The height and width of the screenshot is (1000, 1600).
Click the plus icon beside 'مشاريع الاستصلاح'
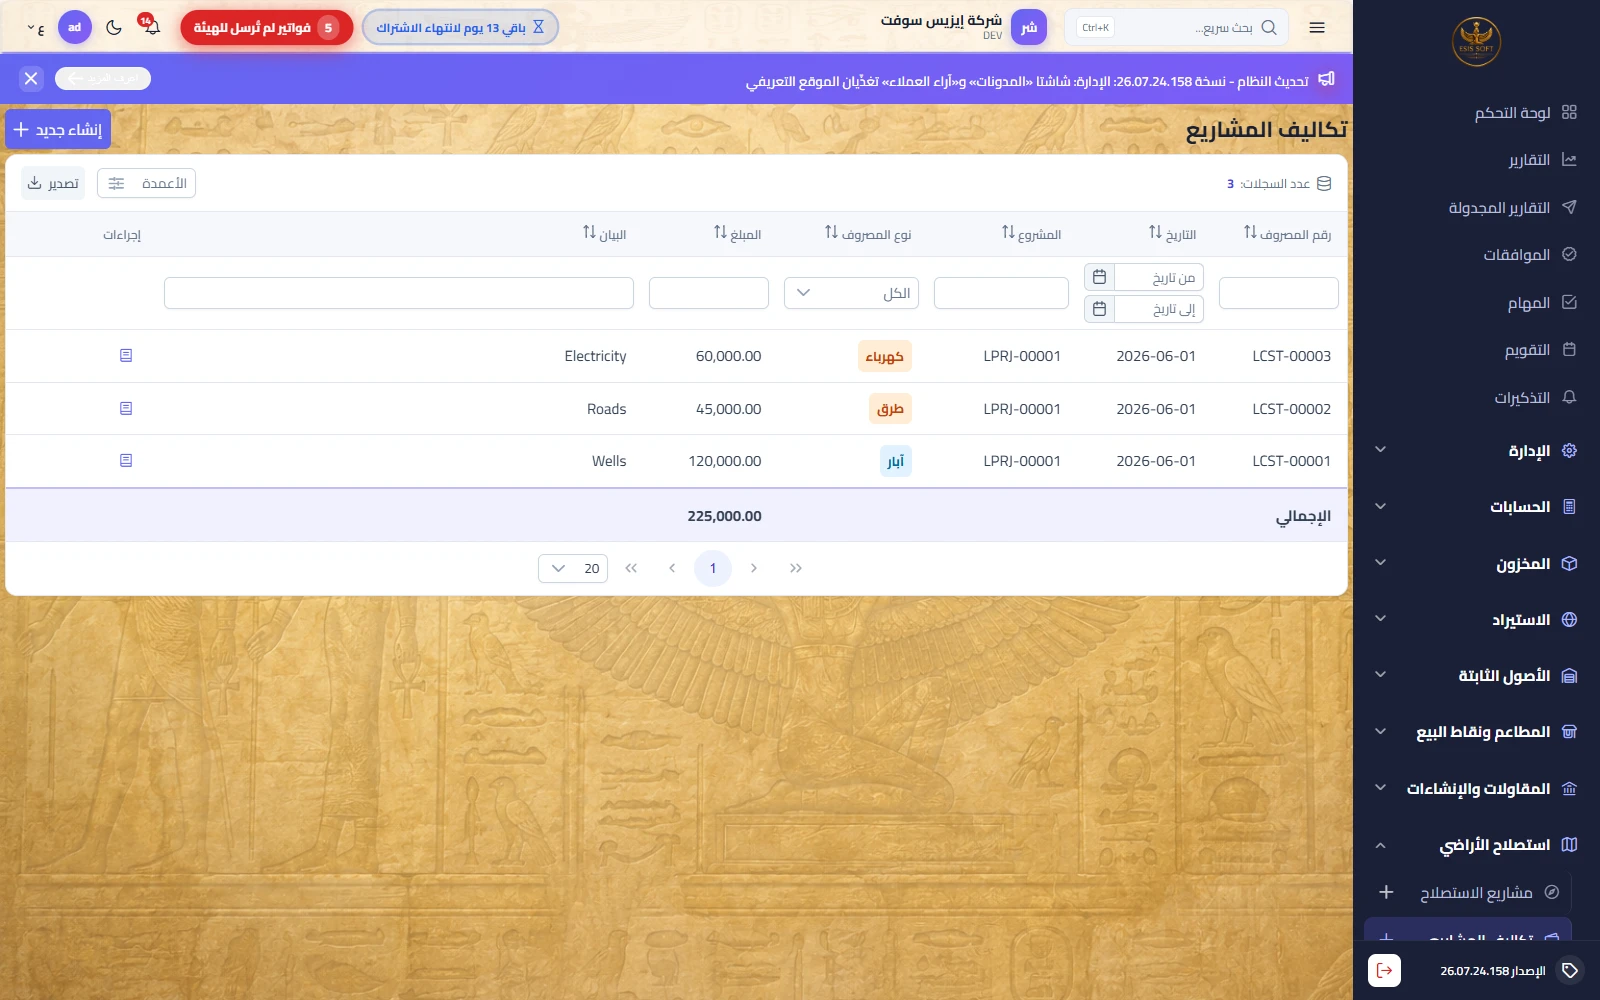click(1386, 892)
